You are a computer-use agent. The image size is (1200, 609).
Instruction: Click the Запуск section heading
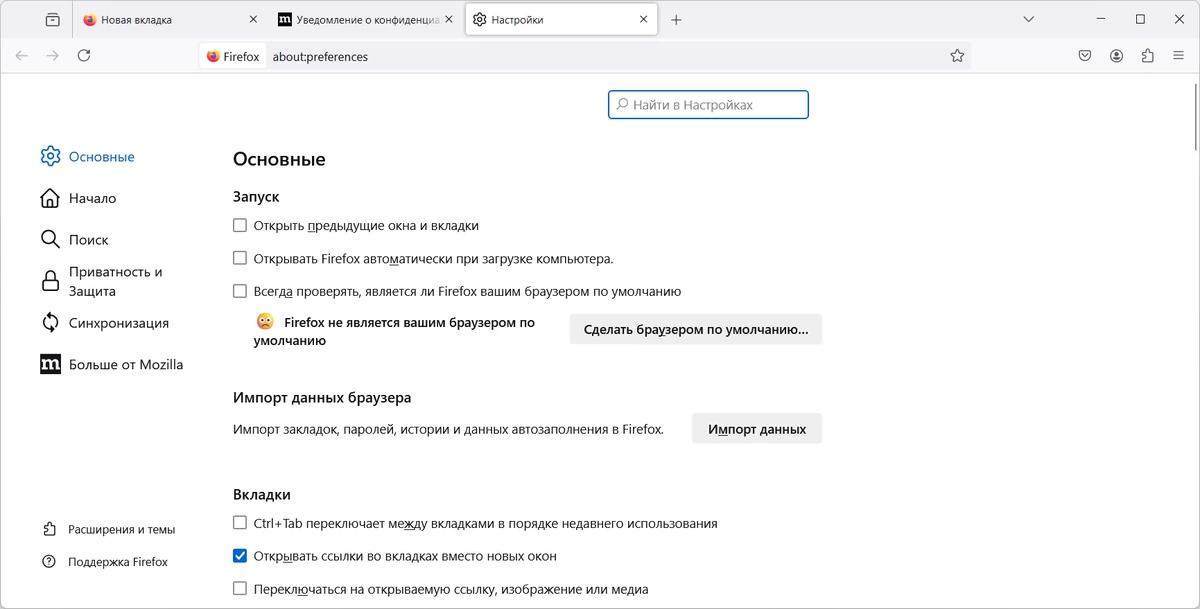coord(256,197)
